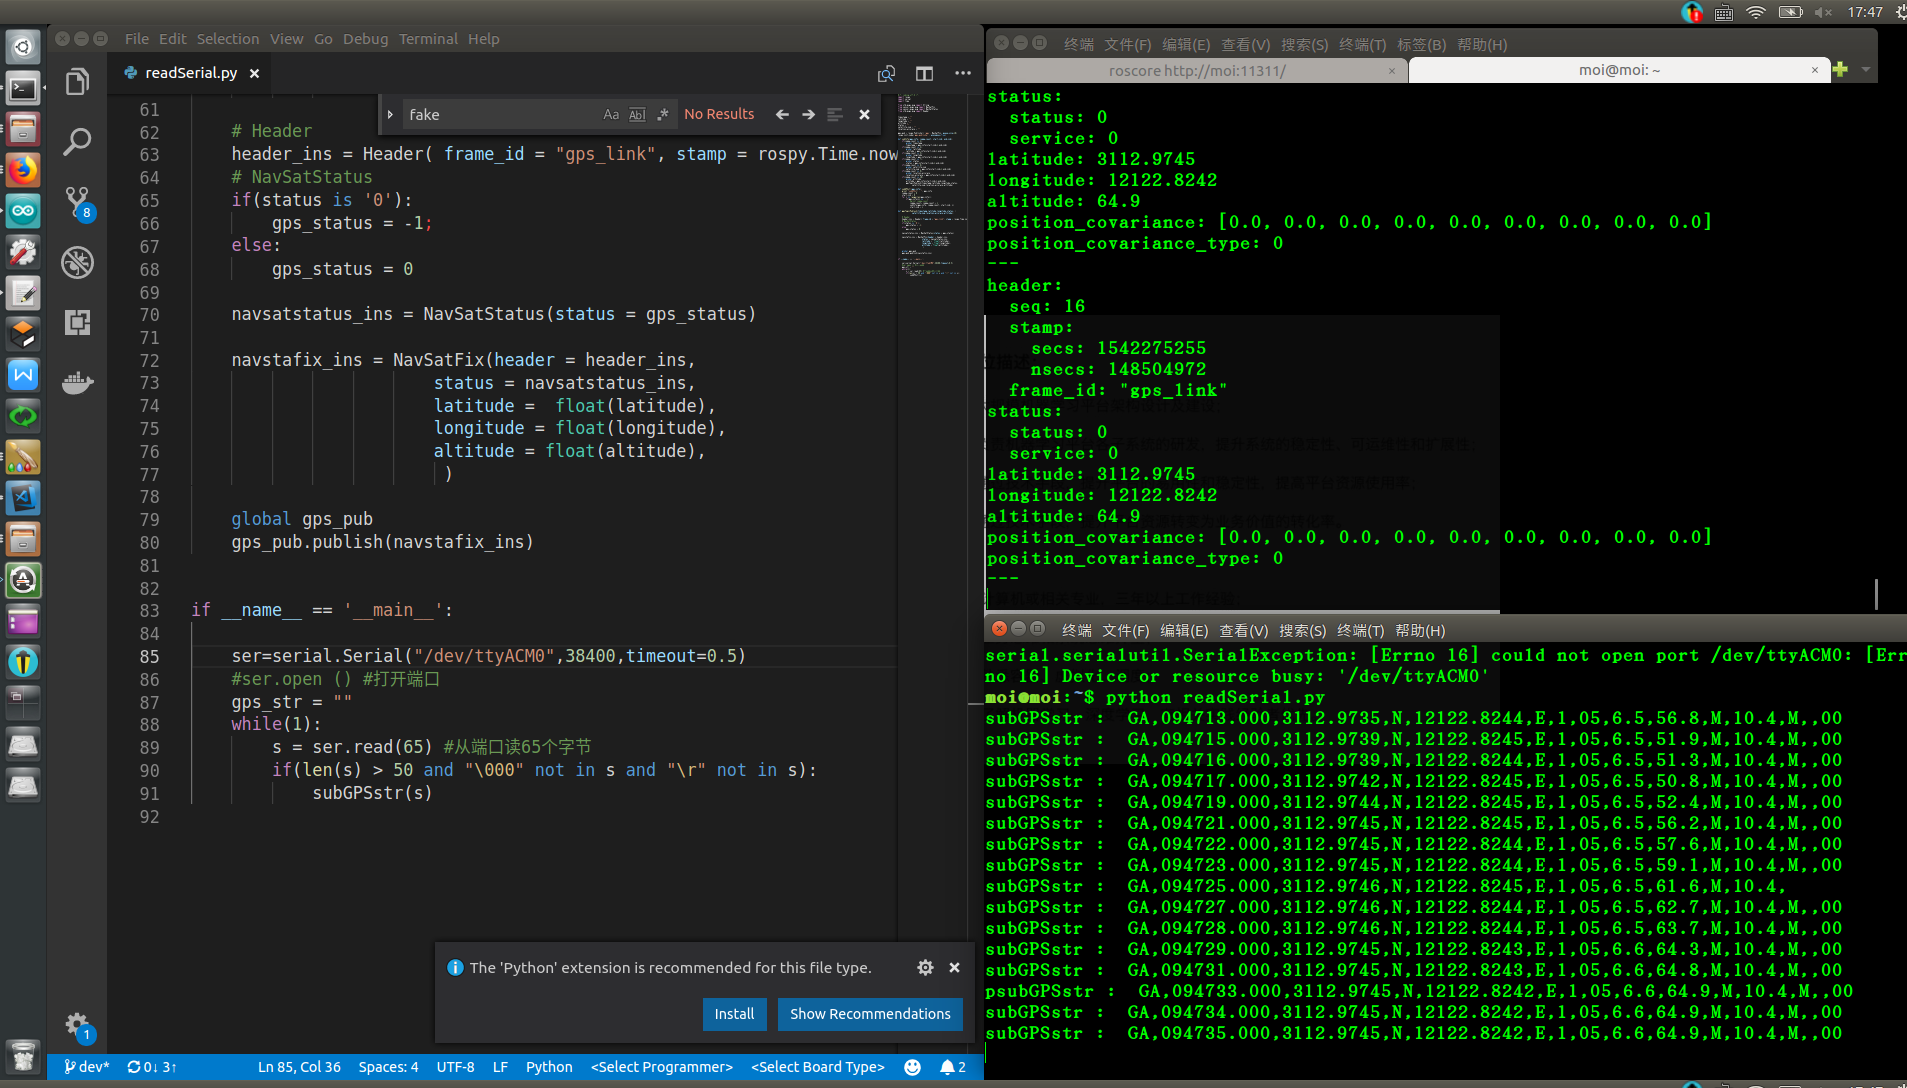This screenshot has height=1088, width=1907.
Task: Open the Extensions view in activity bar
Action: coord(77,322)
